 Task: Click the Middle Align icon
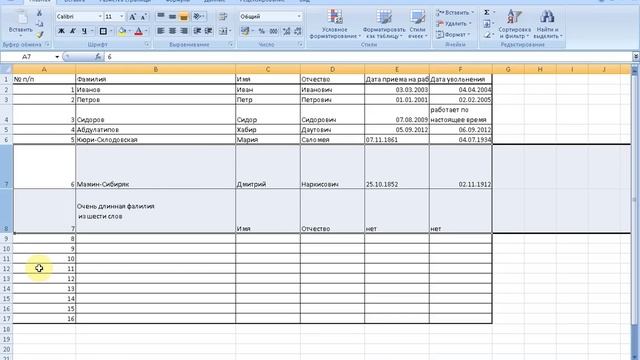172,16
